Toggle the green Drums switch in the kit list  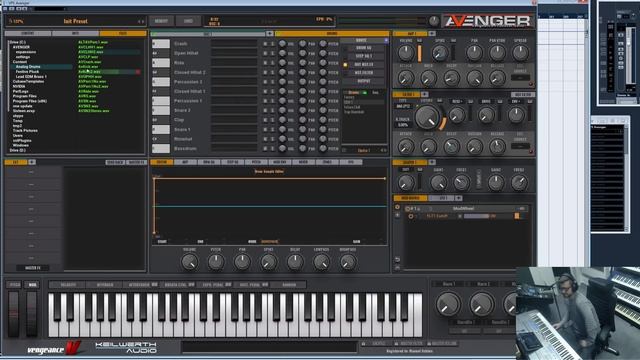pos(365,93)
